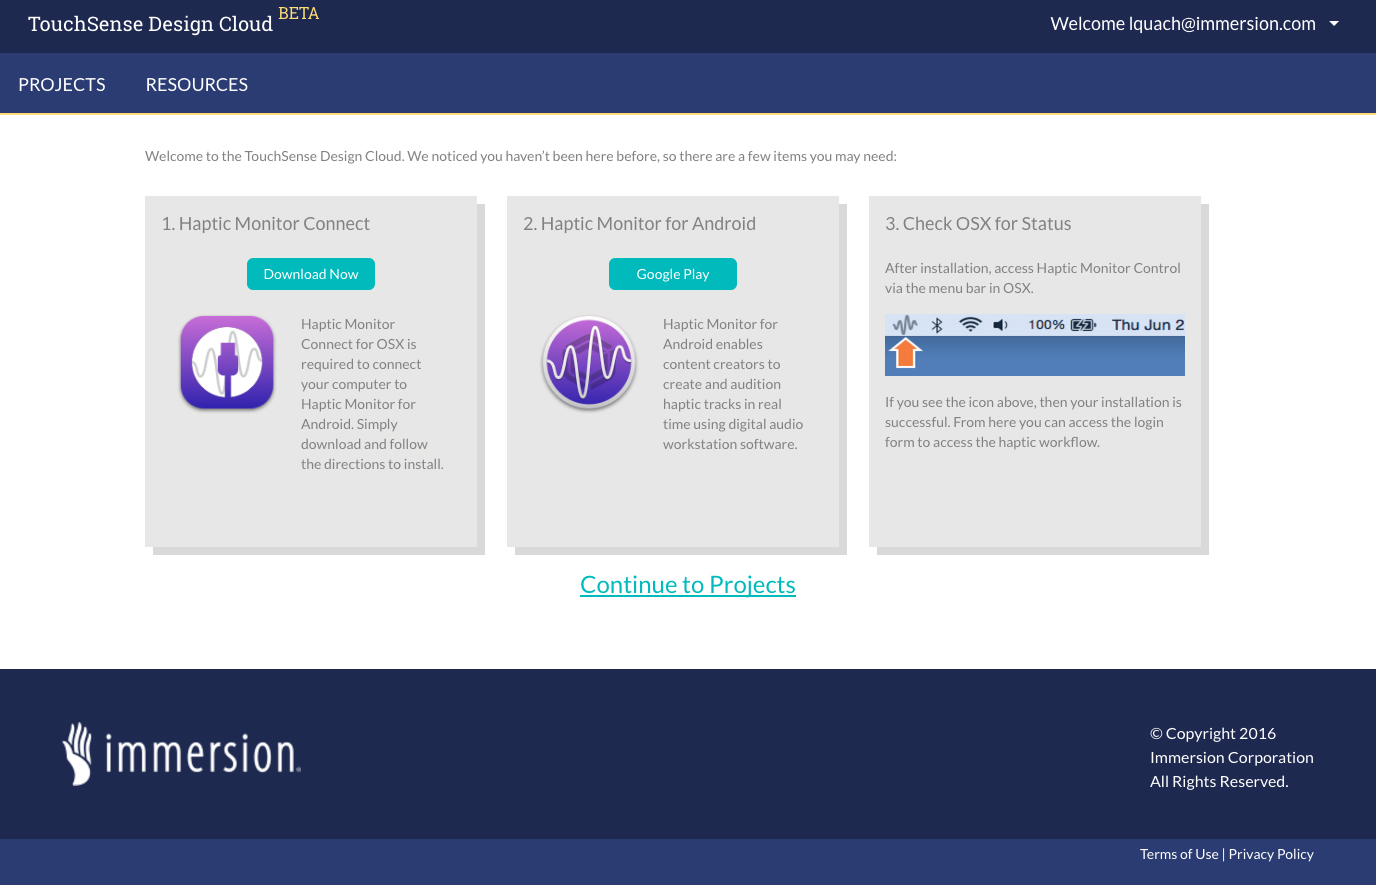Click the Immersion hand logo in footer

[x=77, y=753]
